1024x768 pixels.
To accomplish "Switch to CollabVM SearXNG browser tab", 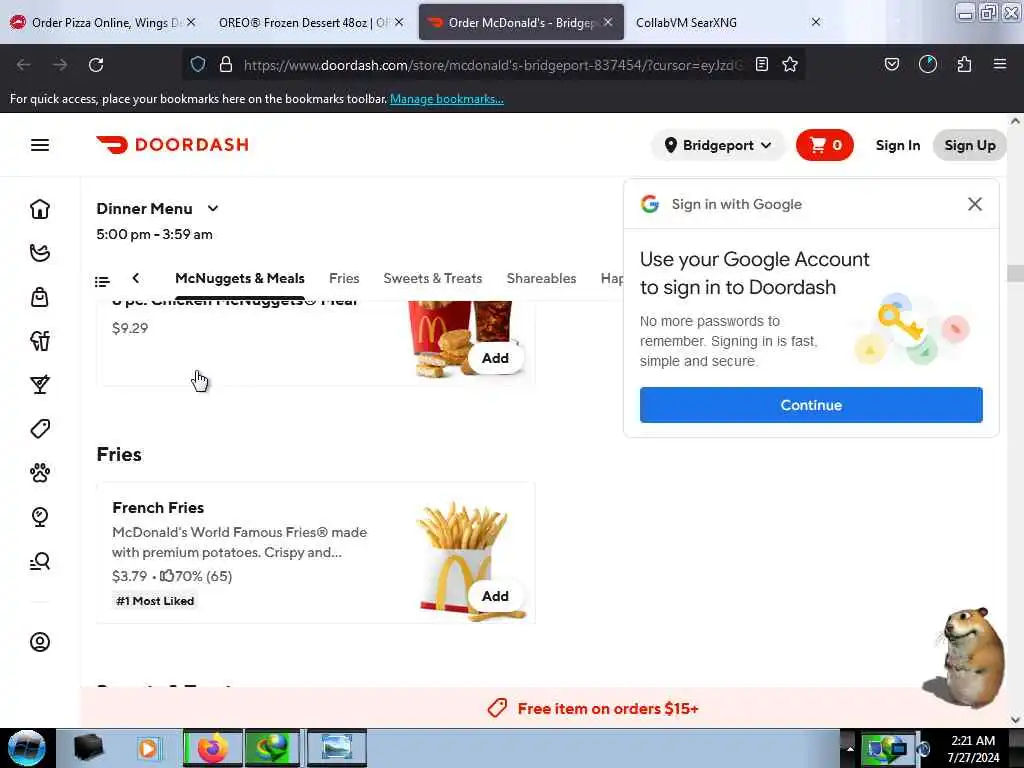I will [728, 22].
